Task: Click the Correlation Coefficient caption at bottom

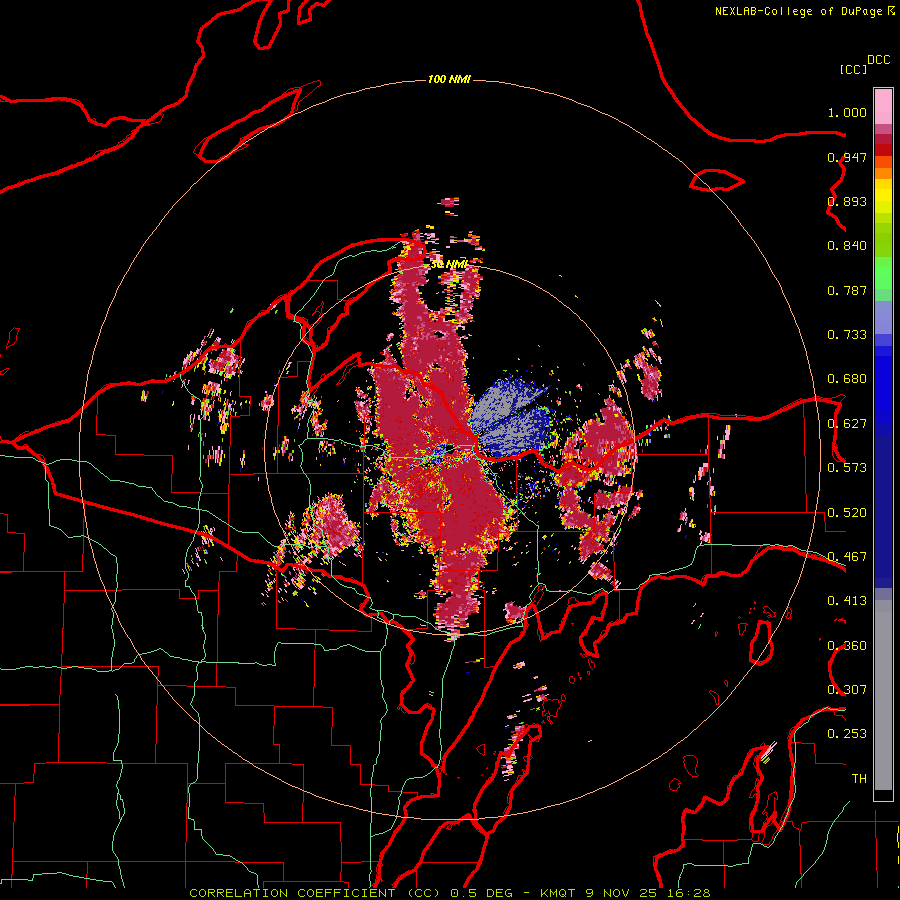Action: coord(449,893)
